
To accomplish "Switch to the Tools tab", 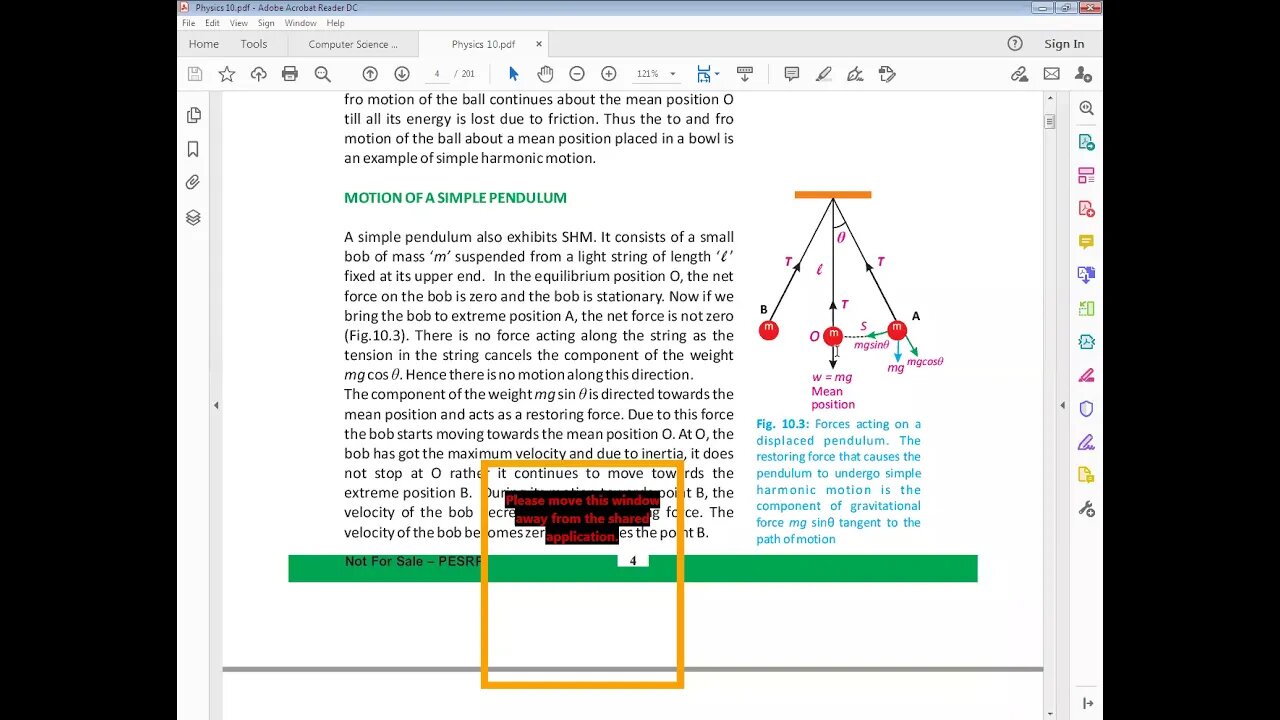I will click(x=254, y=44).
